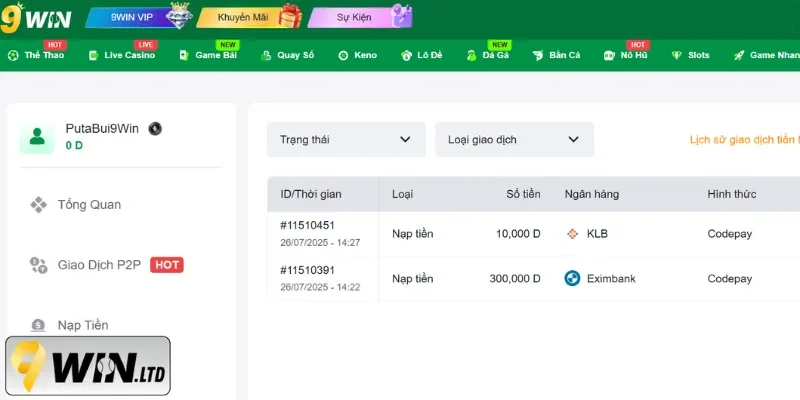
Task: Click the Eximbank logo icon
Action: tap(572, 279)
